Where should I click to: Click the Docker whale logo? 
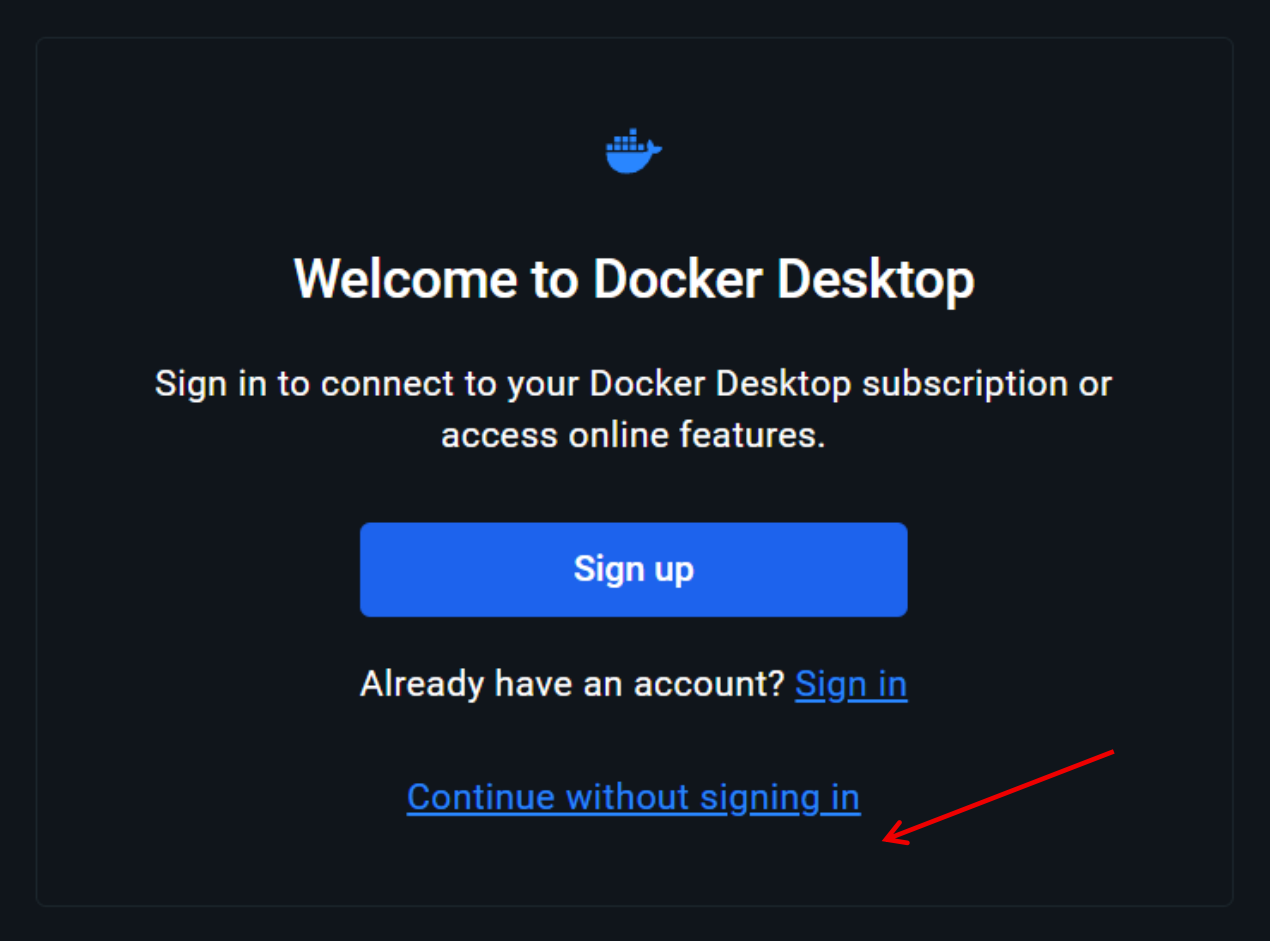point(633,151)
